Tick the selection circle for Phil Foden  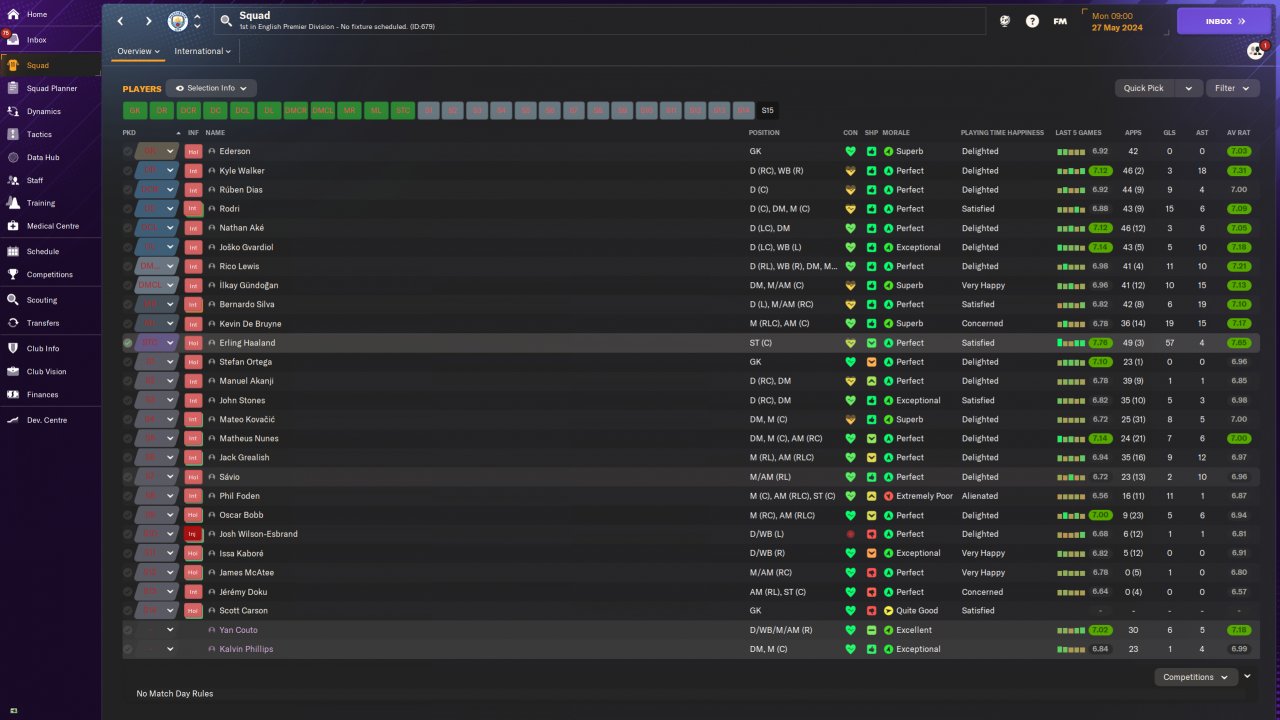point(128,496)
